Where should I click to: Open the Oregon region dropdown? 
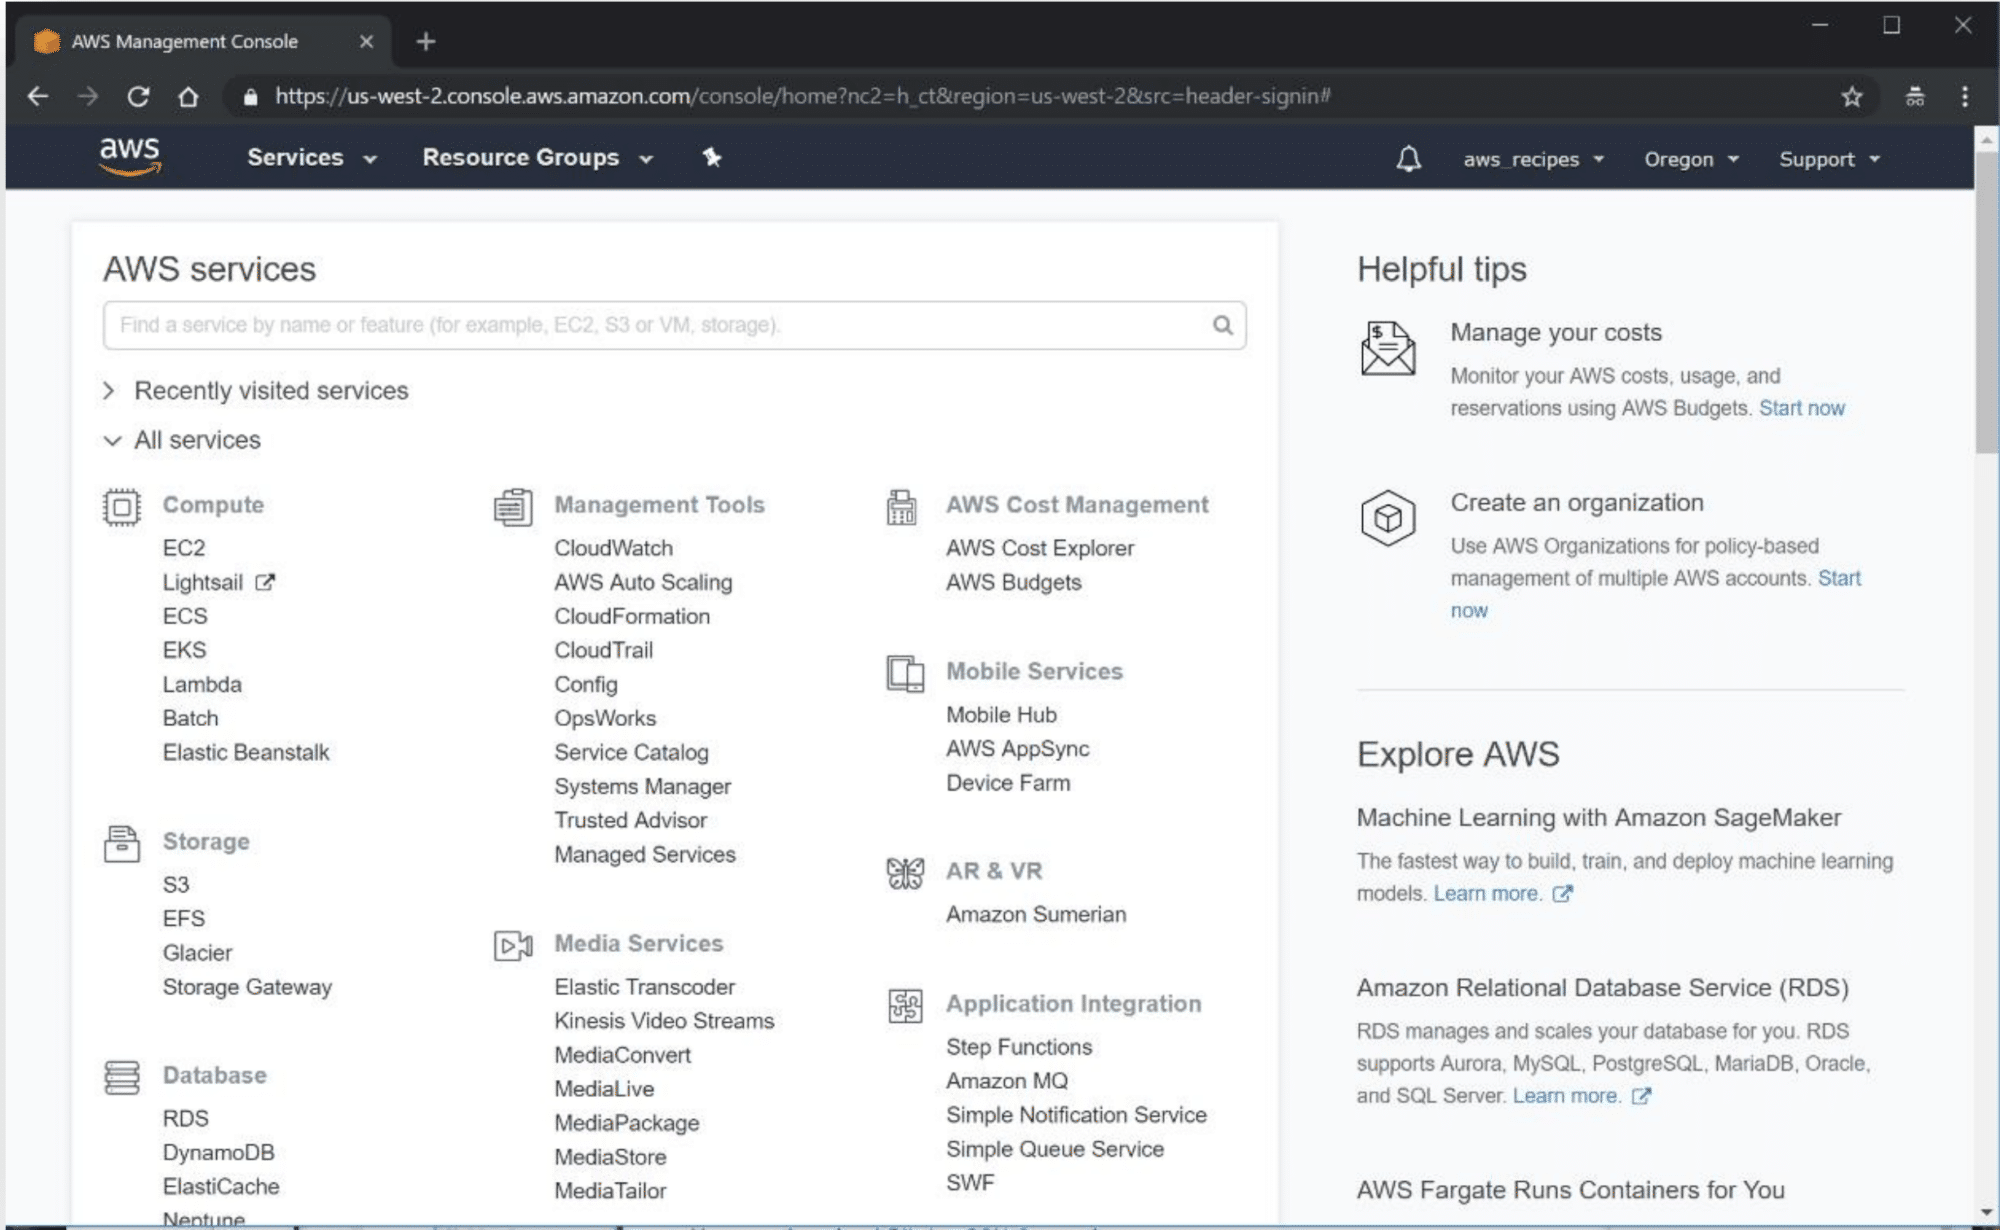pos(1691,159)
